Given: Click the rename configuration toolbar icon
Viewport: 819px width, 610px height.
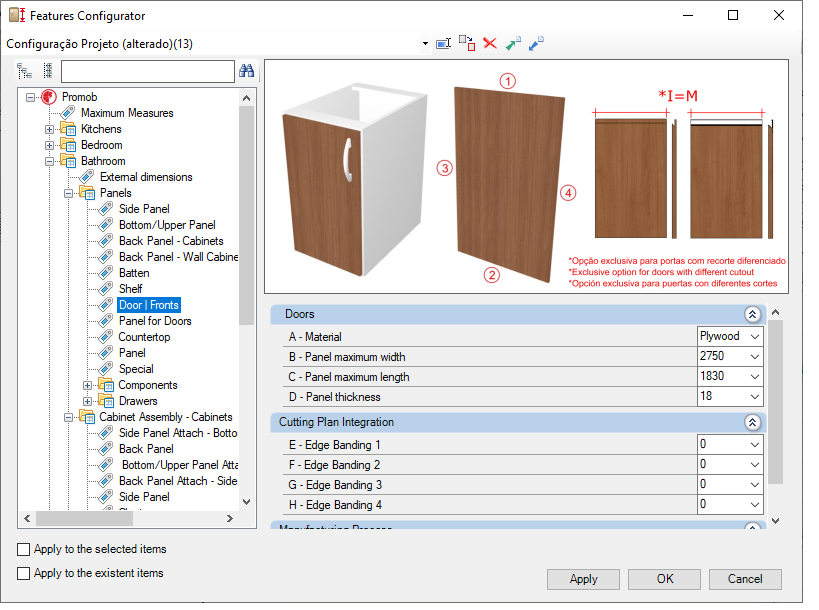Looking at the screenshot, I should pos(443,44).
